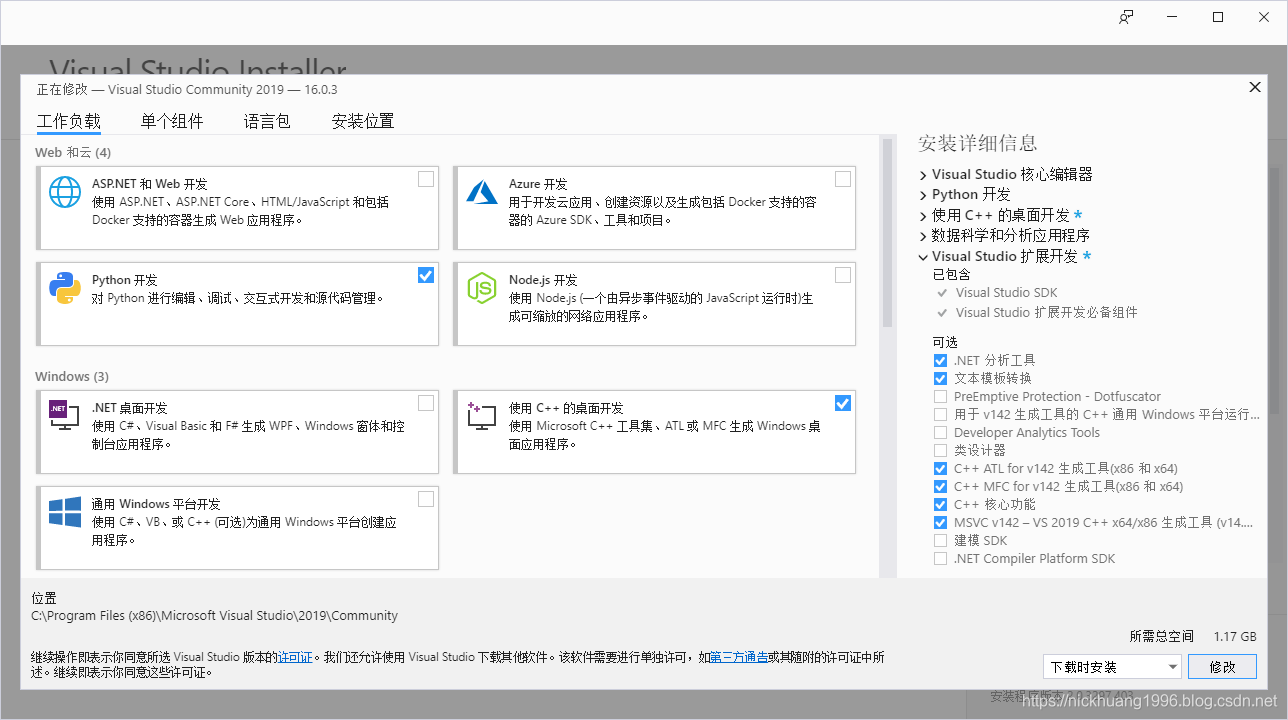Uncheck the Python 开发 workload checkbox
This screenshot has height=720, width=1288.
[427, 275]
